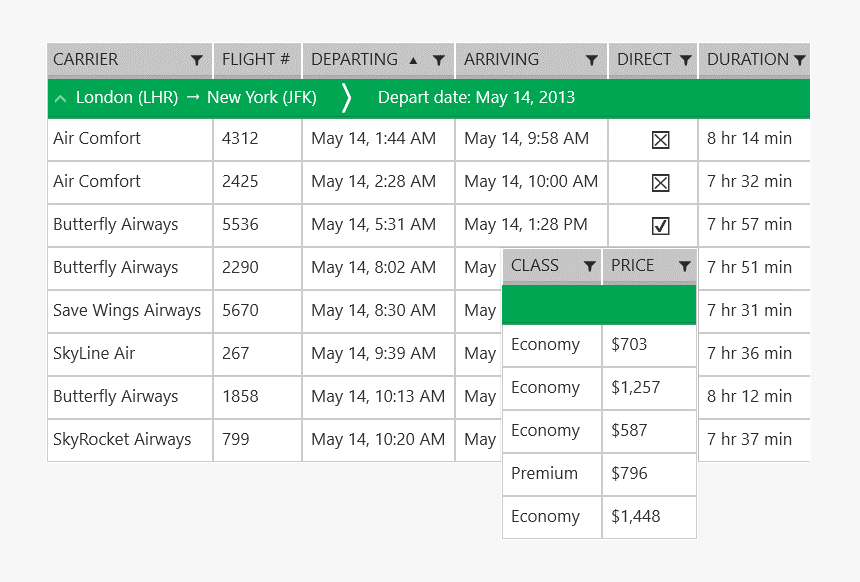The width and height of the screenshot is (860, 582).
Task: Open the filter icon in the CARRIER column
Action: click(197, 60)
